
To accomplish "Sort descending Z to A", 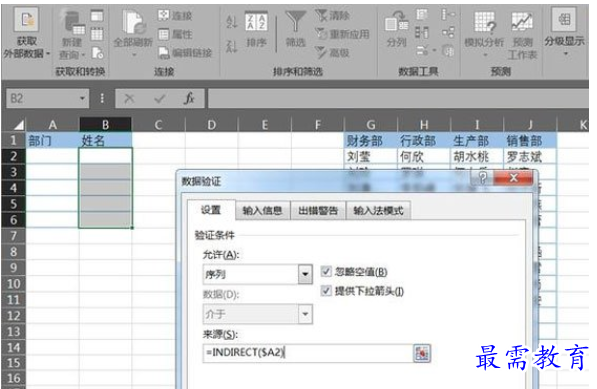I will 232,46.
